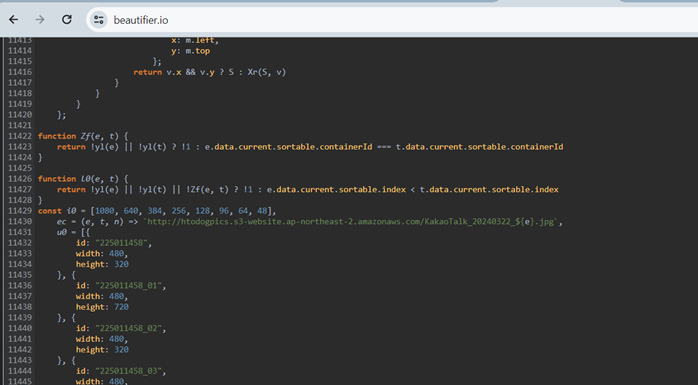Click the browser forward arrow

40,20
